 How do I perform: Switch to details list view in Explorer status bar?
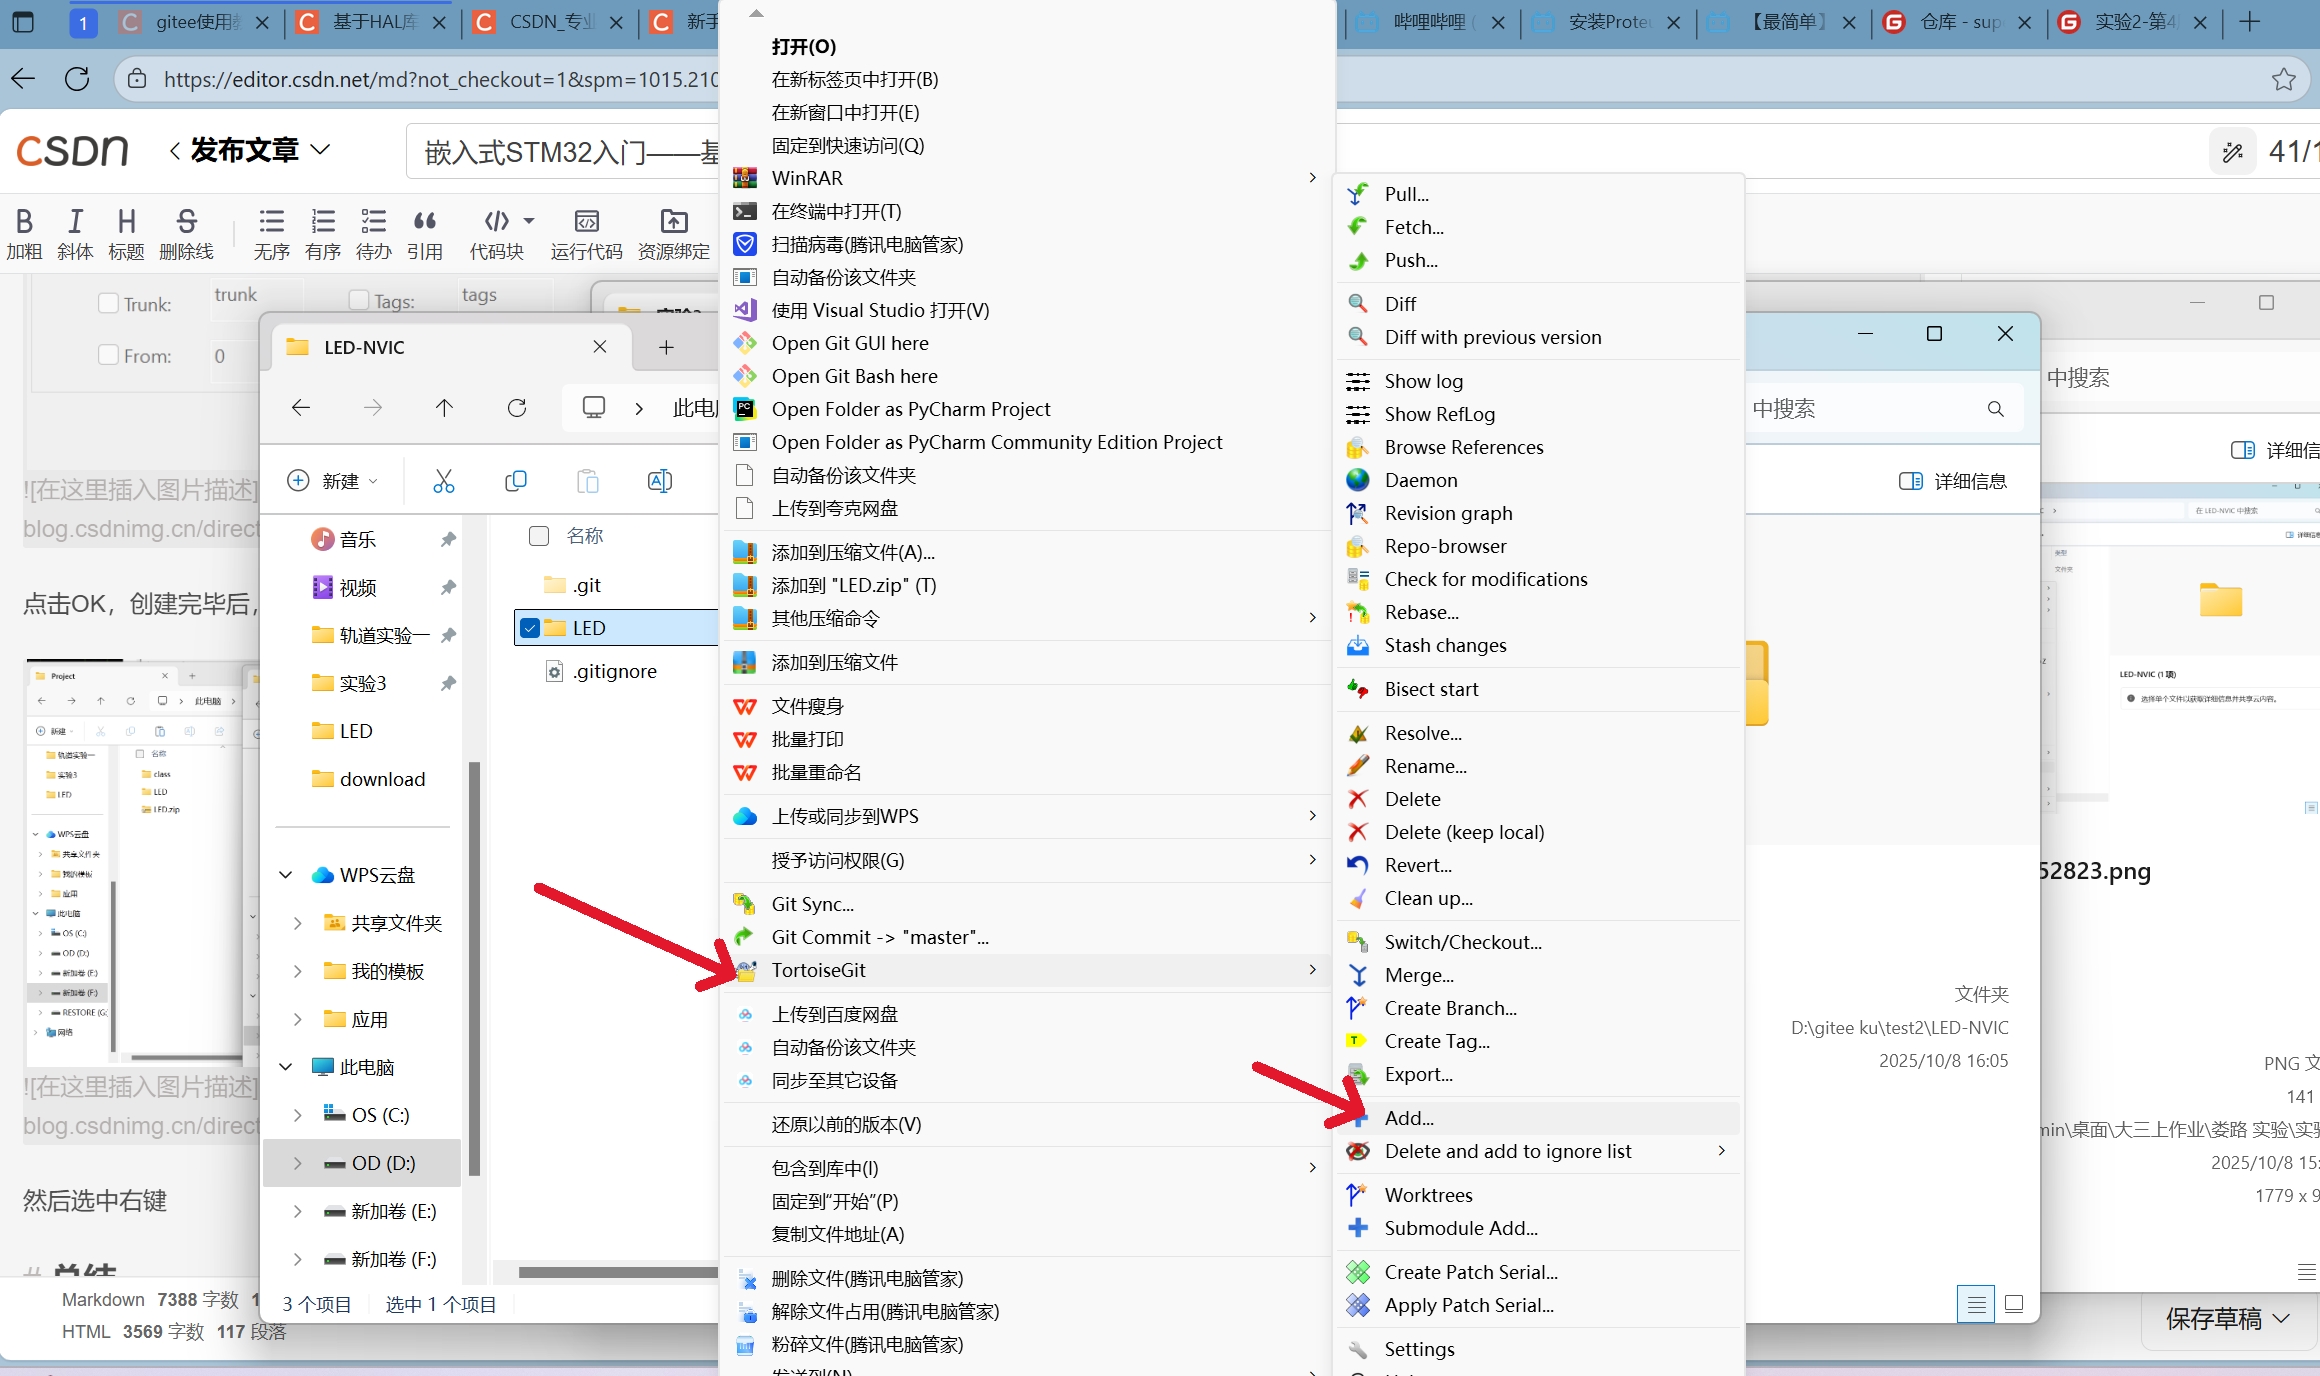pos(1976,1304)
